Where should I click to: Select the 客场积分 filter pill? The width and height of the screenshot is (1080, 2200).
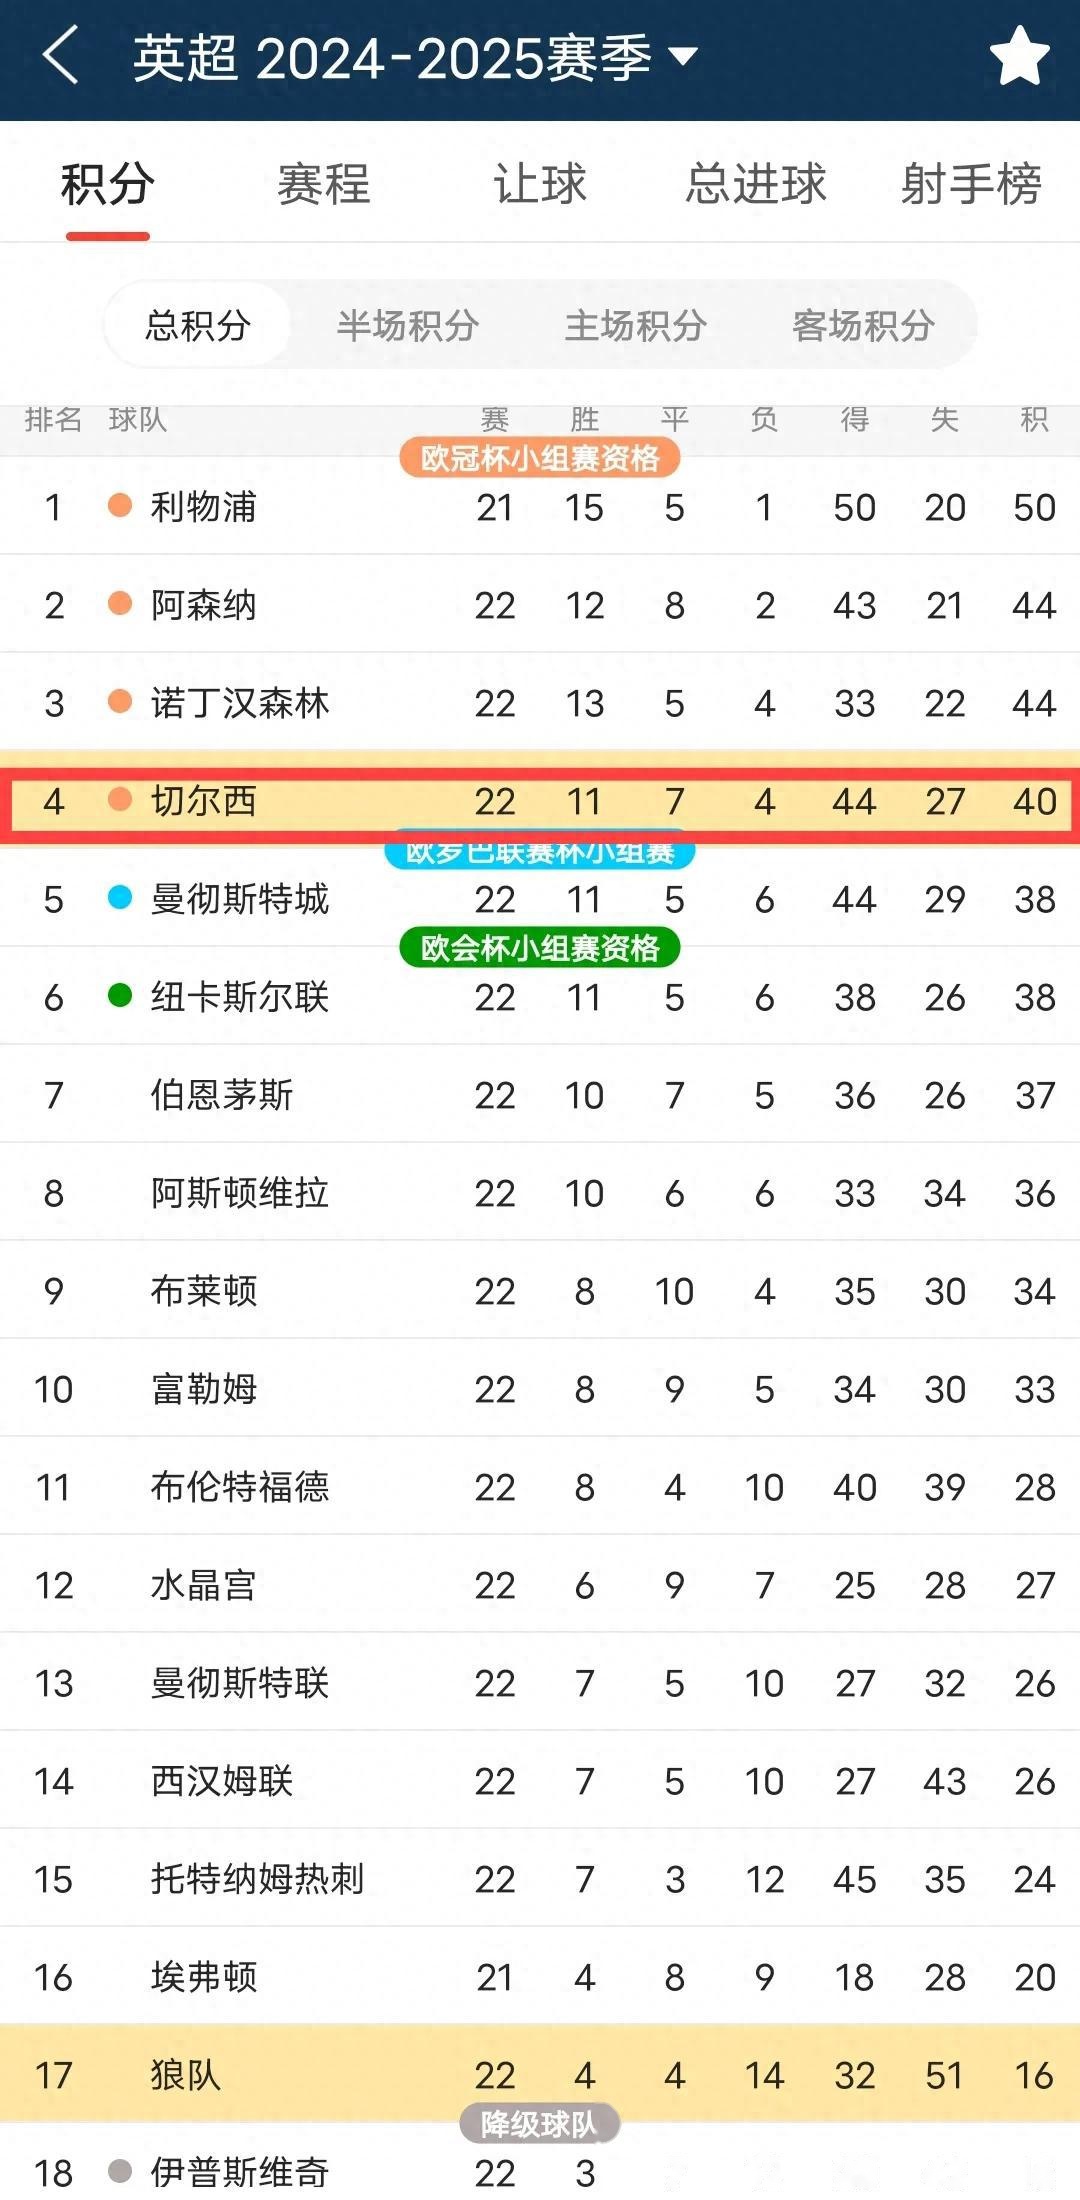pyautogui.click(x=864, y=325)
